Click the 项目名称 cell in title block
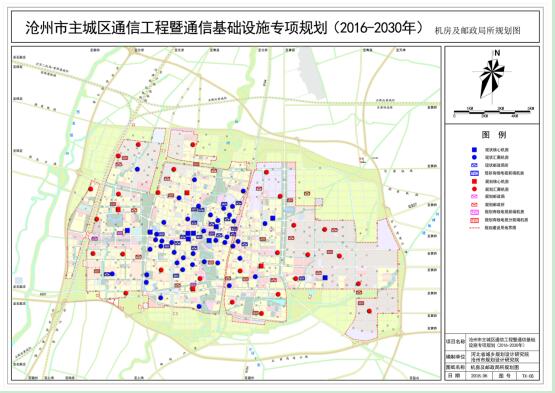The image size is (555, 393). tap(455, 342)
